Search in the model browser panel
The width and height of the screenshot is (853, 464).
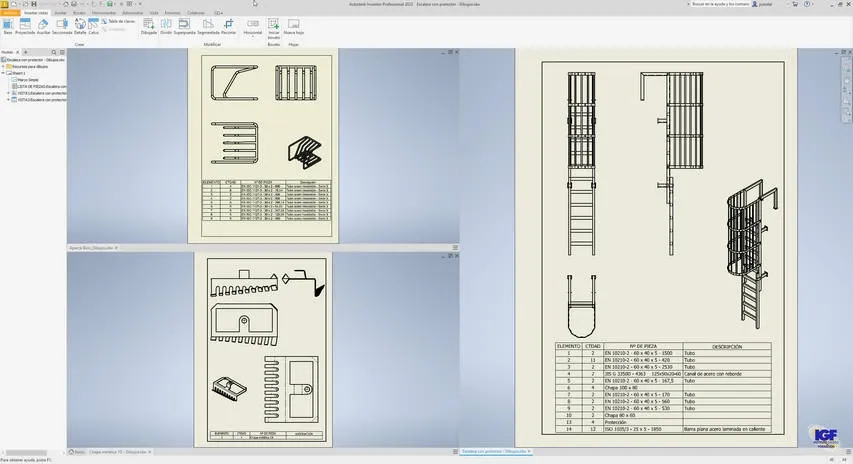coord(54,52)
